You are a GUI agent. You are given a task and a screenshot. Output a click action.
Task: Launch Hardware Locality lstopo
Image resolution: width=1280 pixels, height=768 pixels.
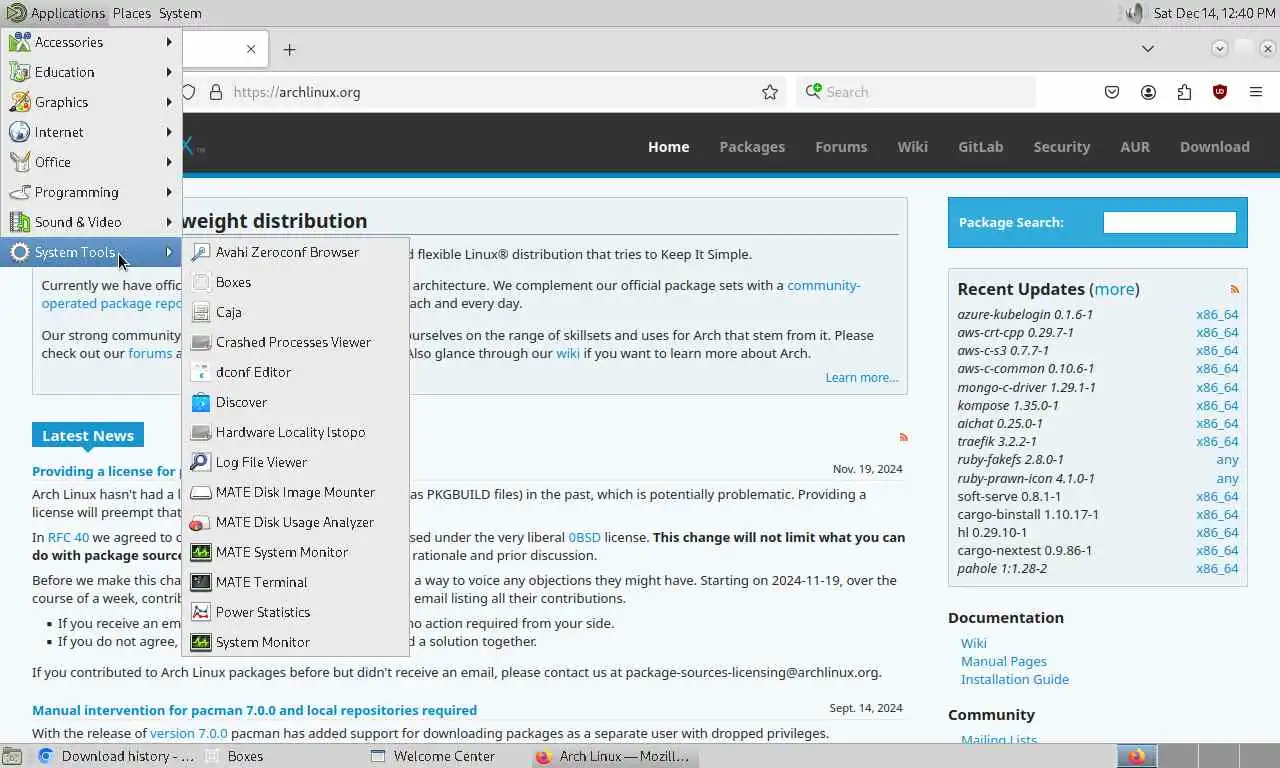click(295, 432)
